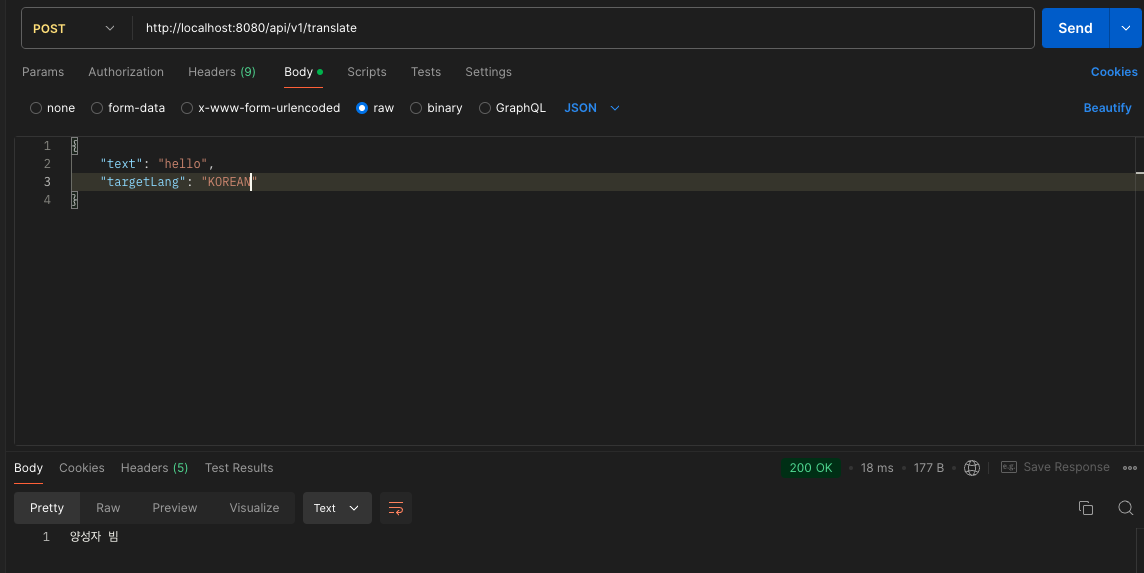The height and width of the screenshot is (573, 1144).
Task: Open the Settings tab
Action: click(x=488, y=72)
